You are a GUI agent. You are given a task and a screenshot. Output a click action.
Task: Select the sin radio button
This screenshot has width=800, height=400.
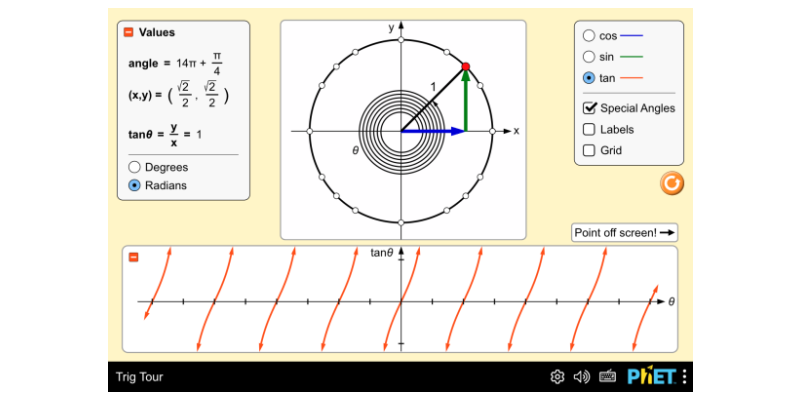click(x=589, y=57)
